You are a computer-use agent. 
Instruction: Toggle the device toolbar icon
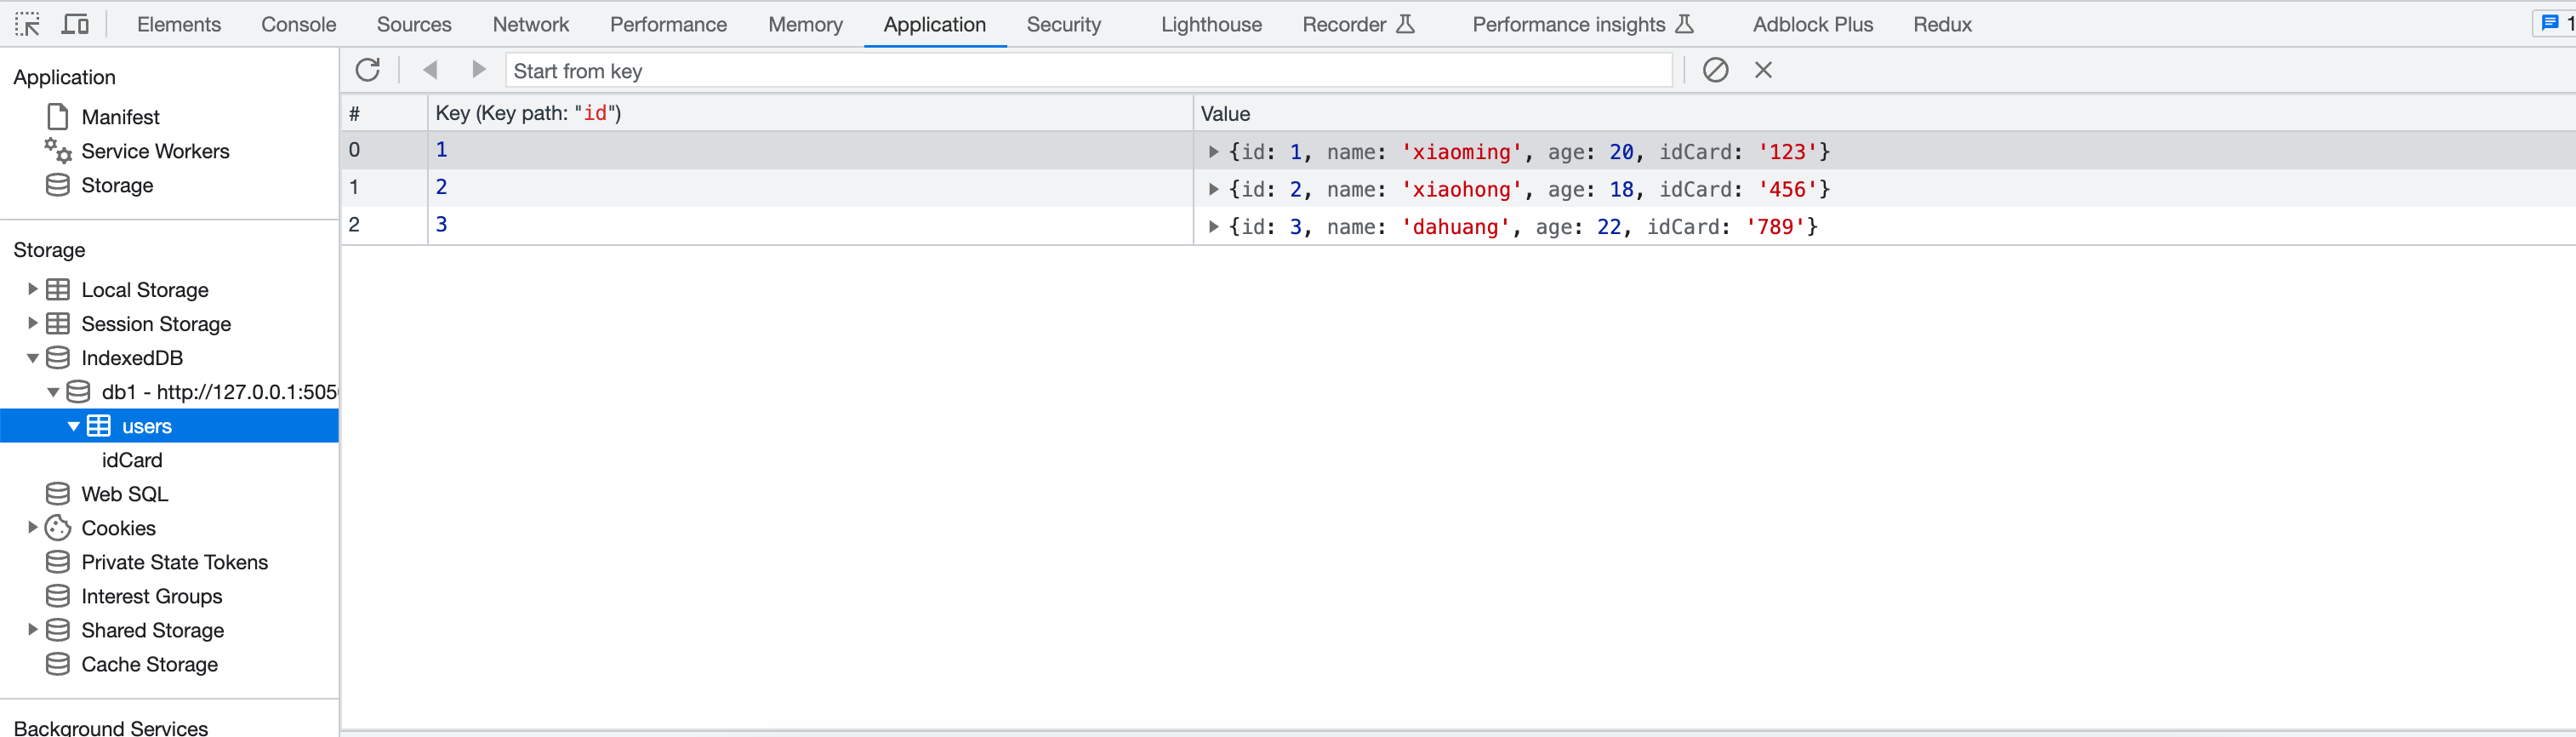[x=75, y=24]
